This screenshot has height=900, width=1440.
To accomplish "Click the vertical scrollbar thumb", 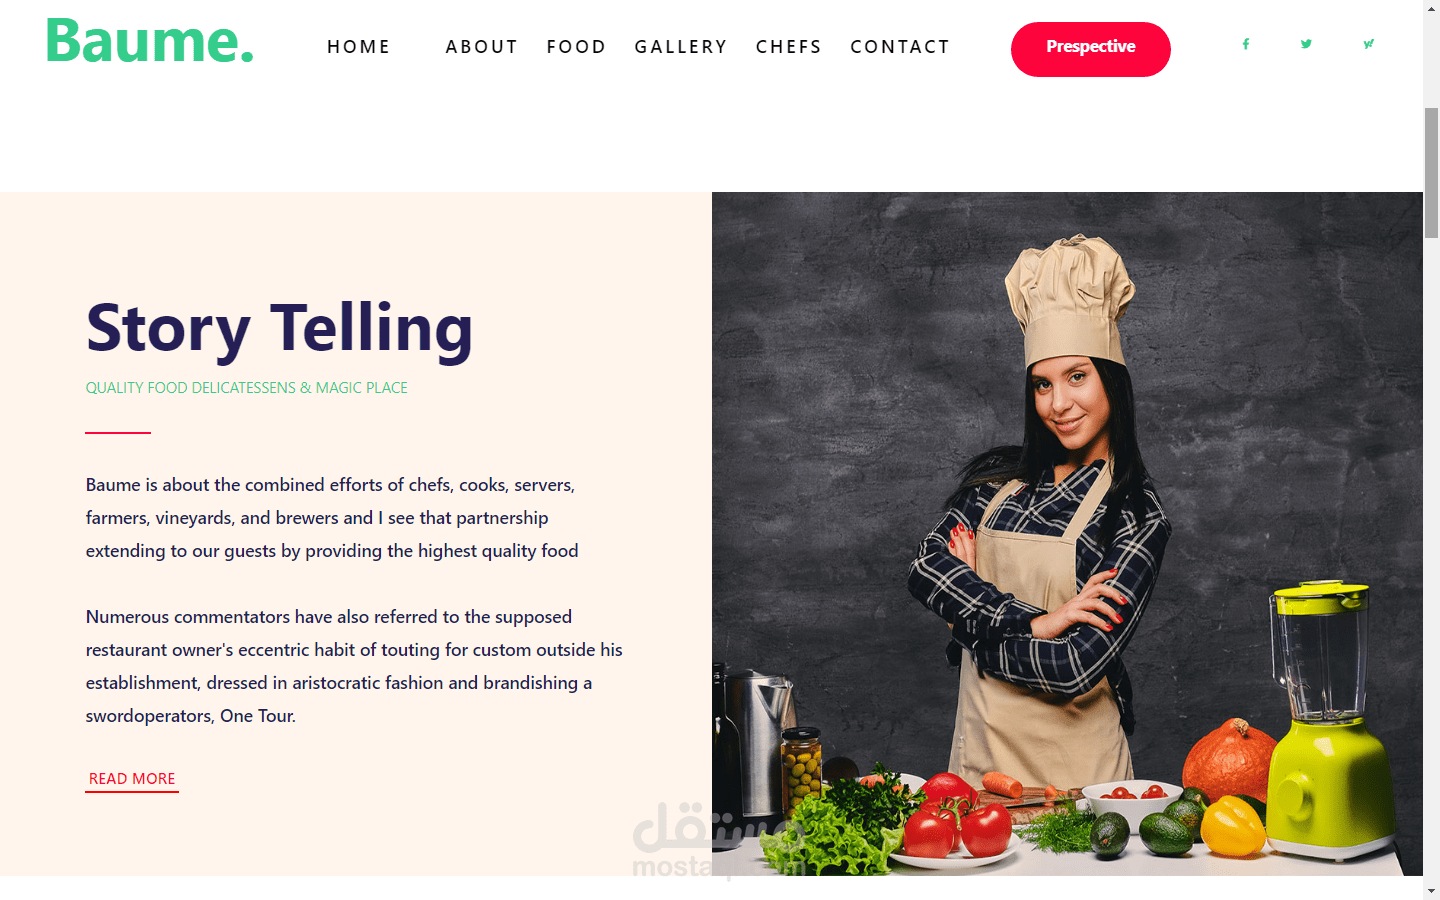I will tap(1431, 172).
